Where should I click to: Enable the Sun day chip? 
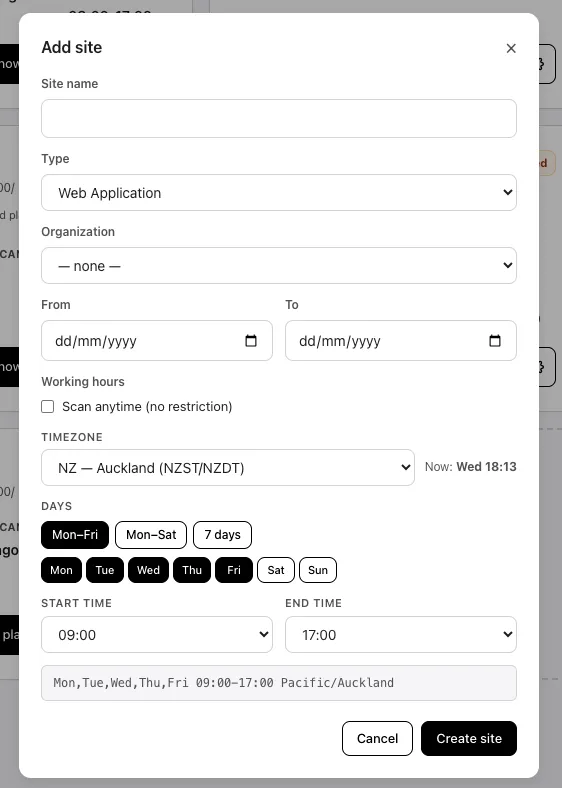318,570
